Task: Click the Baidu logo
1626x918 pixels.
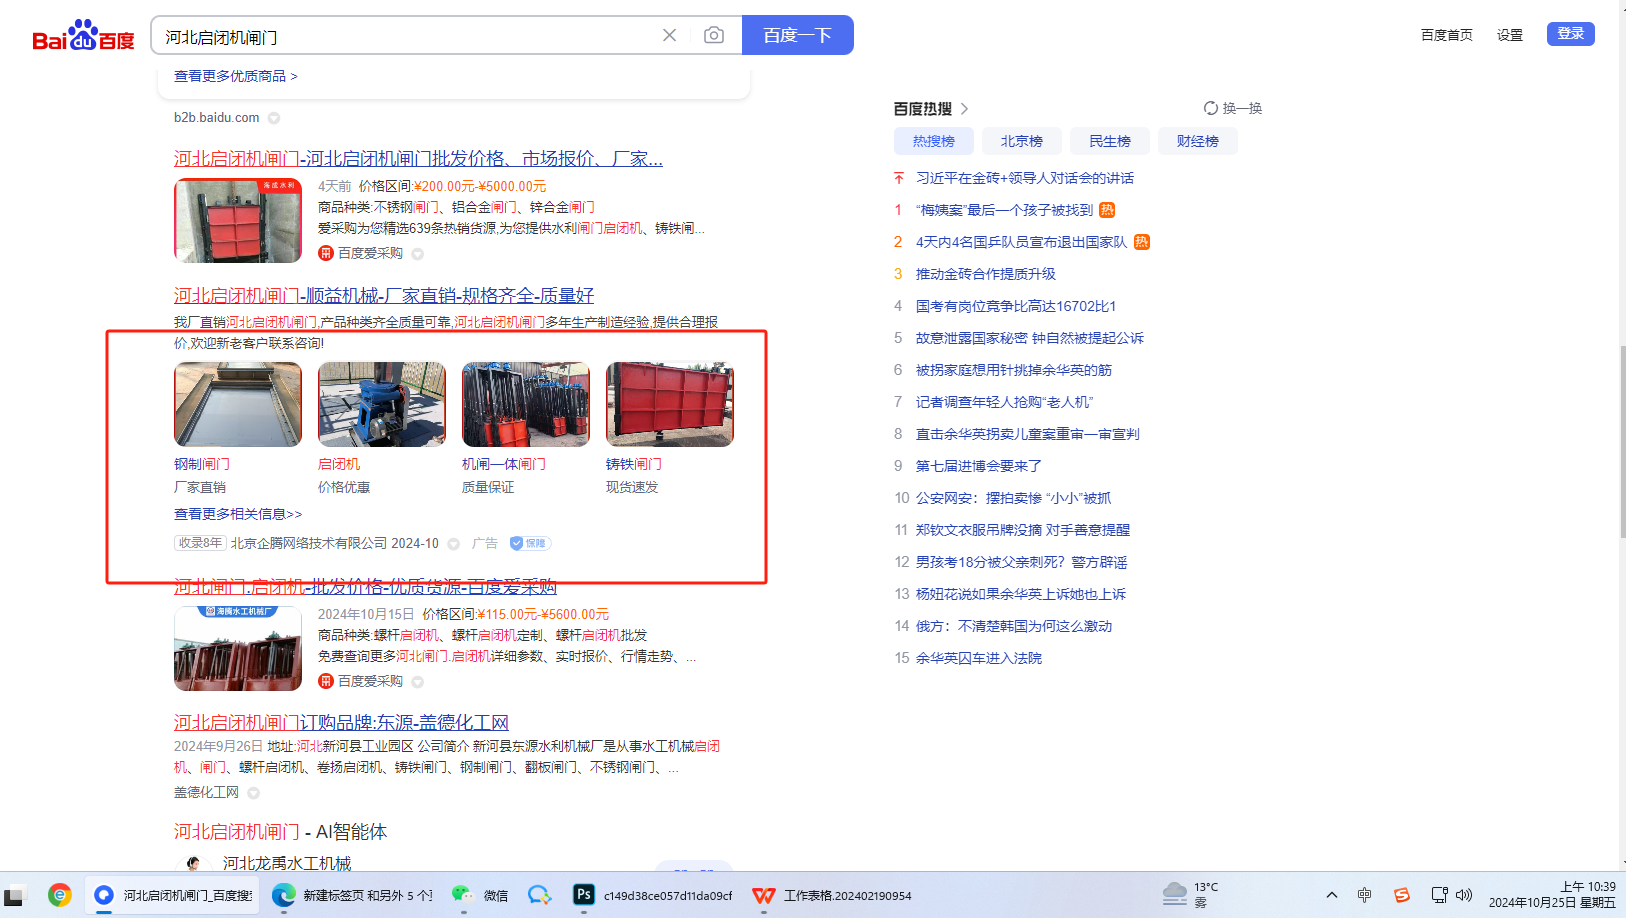Action: click(x=83, y=35)
